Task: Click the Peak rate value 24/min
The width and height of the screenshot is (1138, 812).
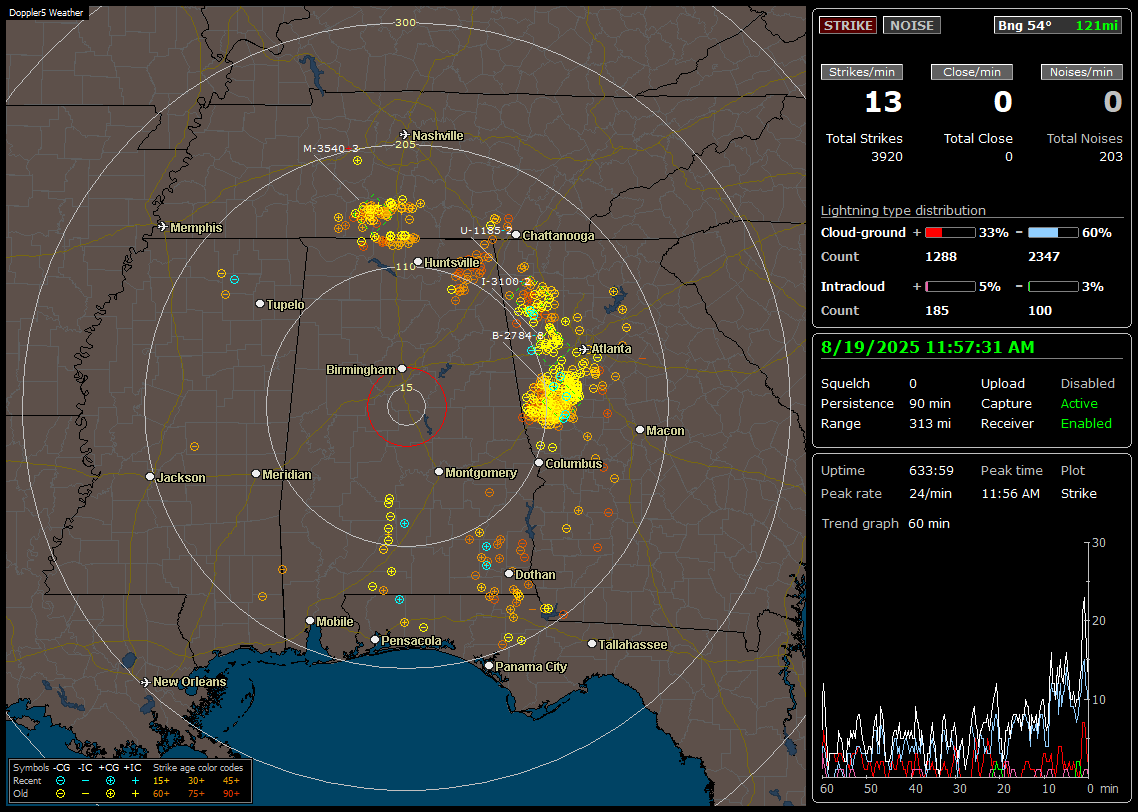Action: point(931,493)
